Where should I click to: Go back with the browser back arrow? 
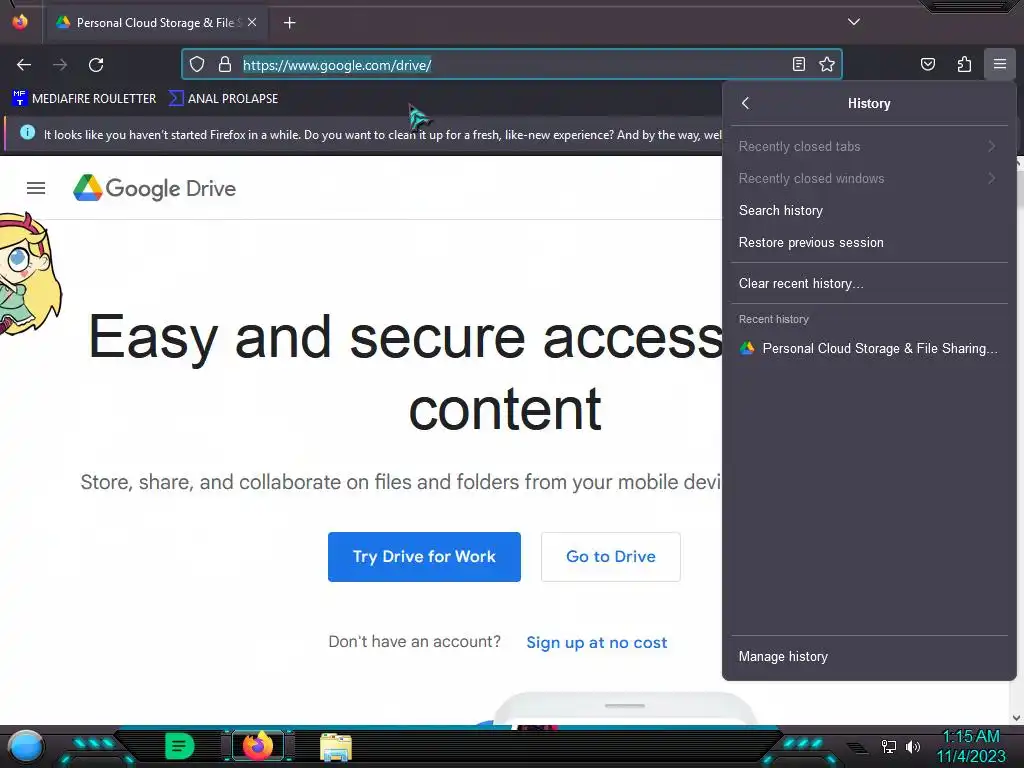click(x=24, y=65)
